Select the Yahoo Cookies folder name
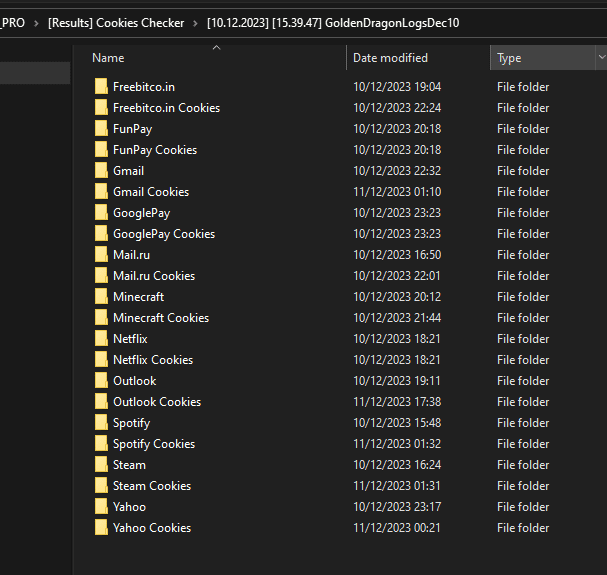The height and width of the screenshot is (575, 607). tap(152, 528)
